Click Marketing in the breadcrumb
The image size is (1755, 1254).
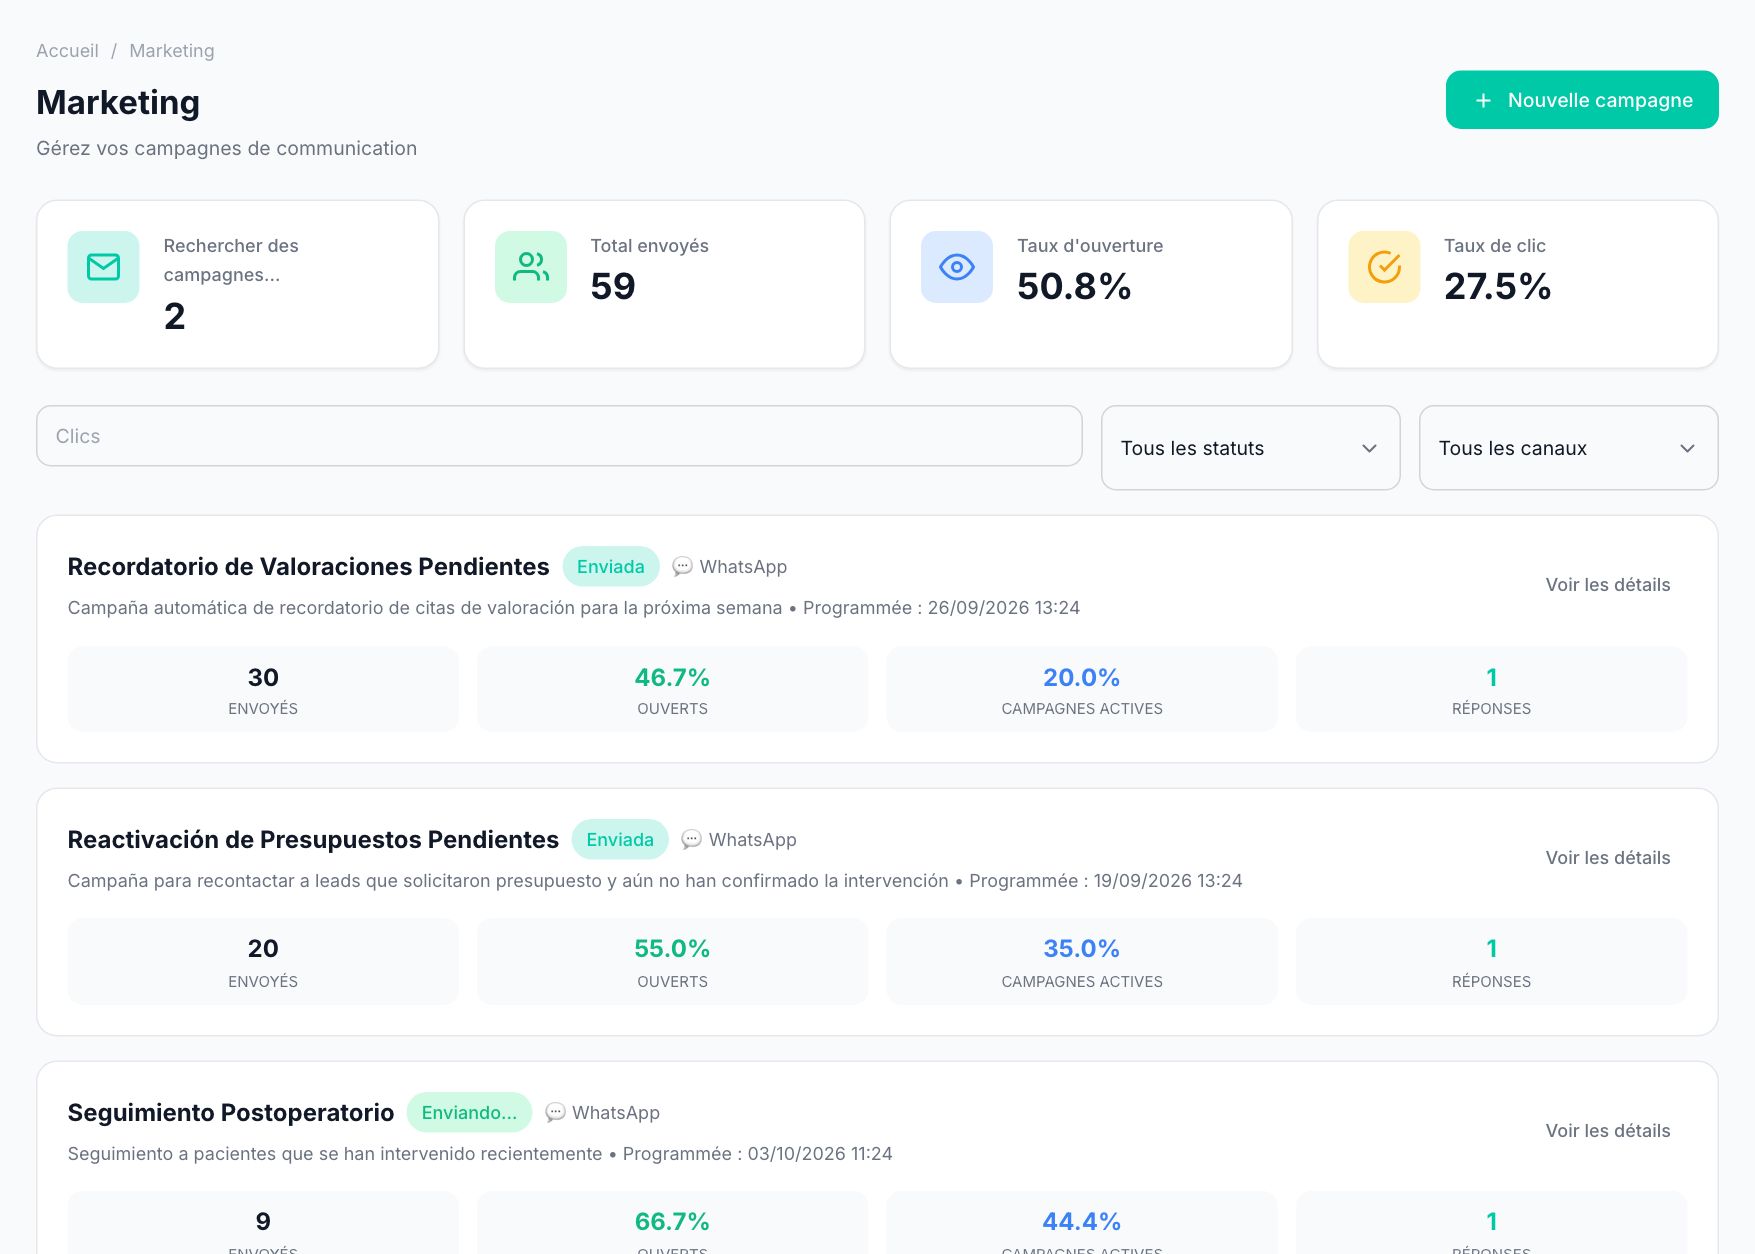(x=172, y=51)
